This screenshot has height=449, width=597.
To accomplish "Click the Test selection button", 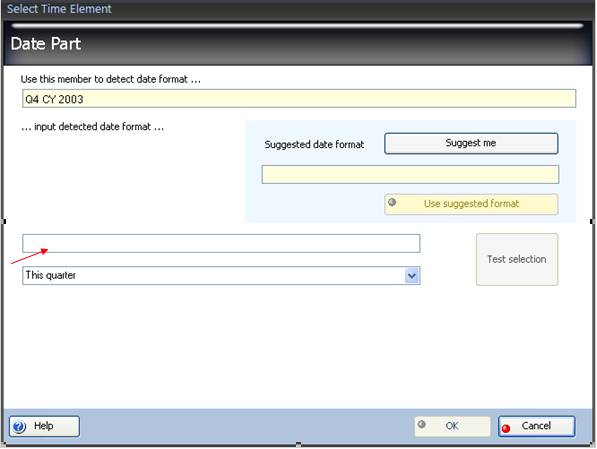I will (x=517, y=259).
